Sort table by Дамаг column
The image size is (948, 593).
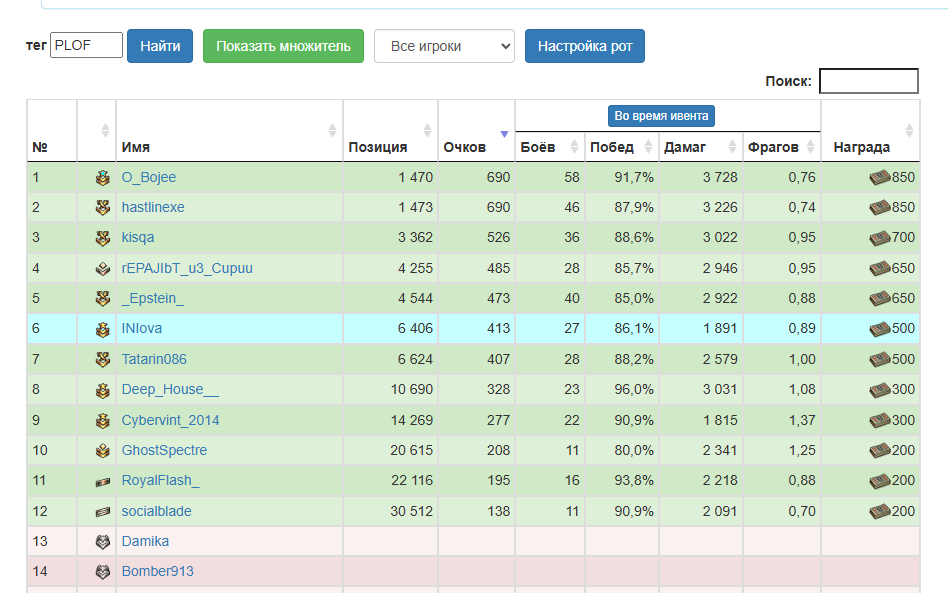coord(700,147)
